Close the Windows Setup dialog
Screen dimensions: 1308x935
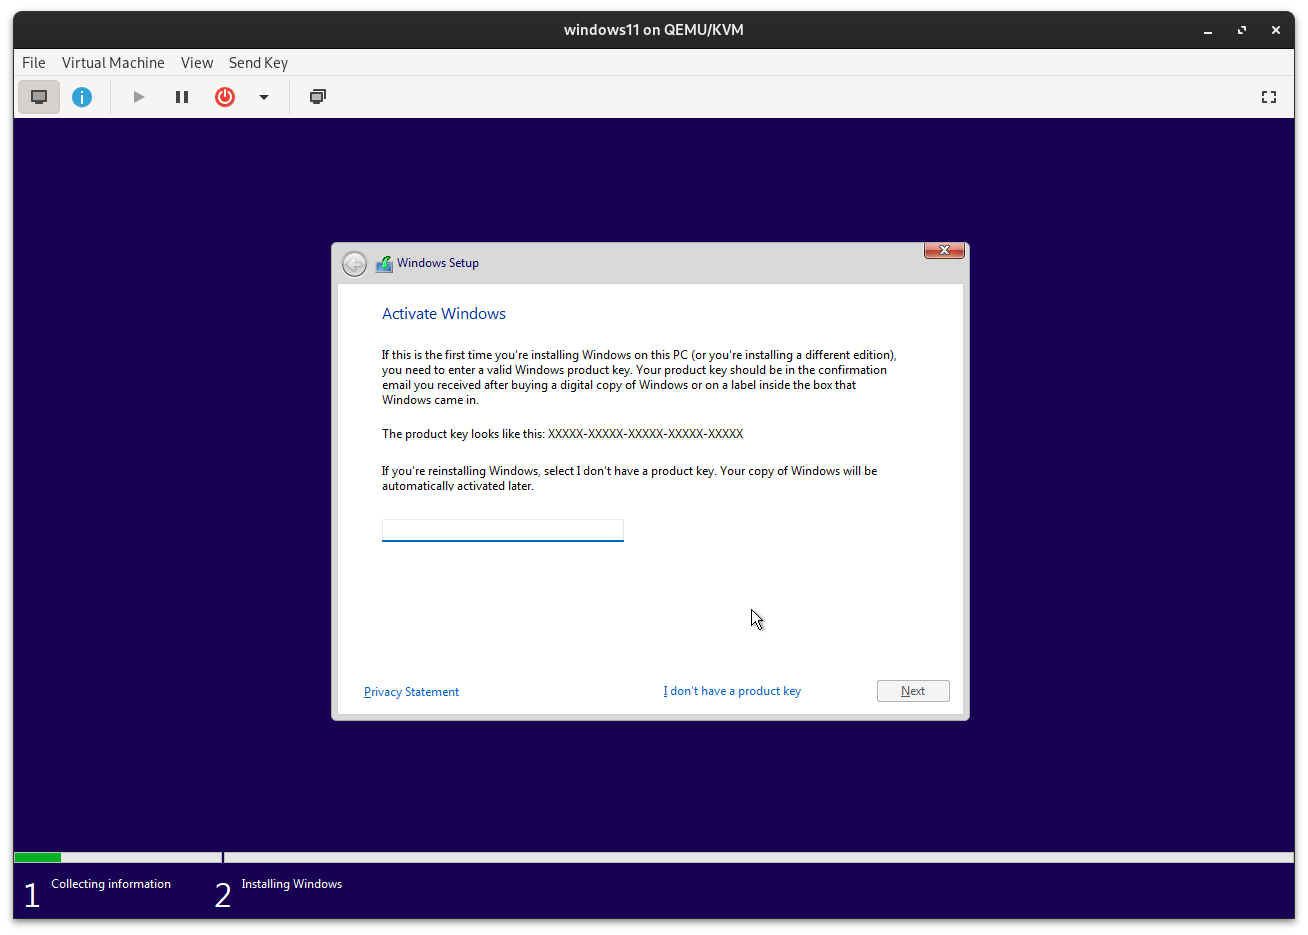(944, 250)
